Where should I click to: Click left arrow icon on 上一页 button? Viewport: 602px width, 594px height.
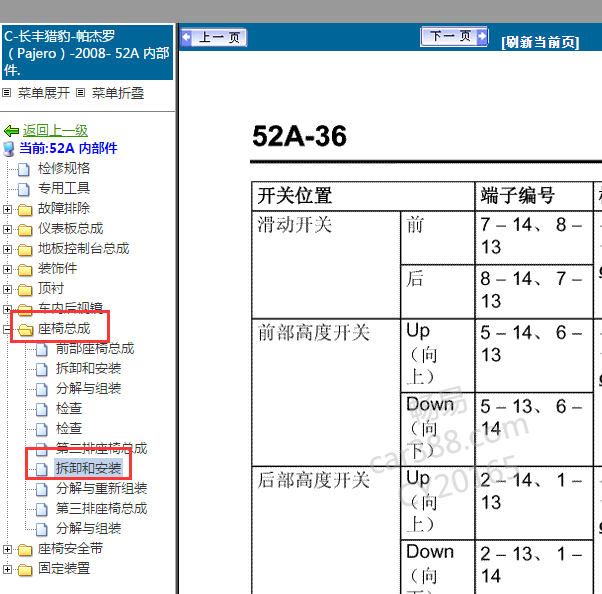coord(187,37)
